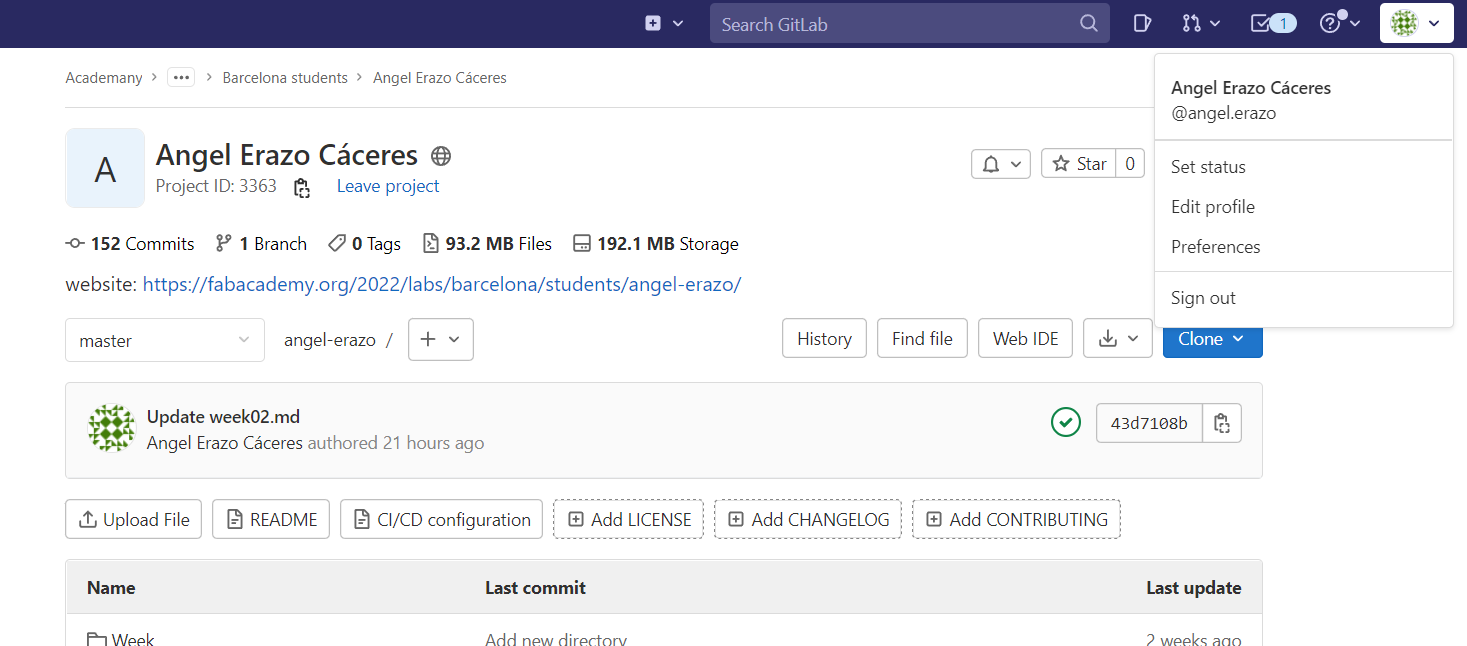The image size is (1467, 646).
Task: Launch the Web IDE
Action: point(1026,339)
